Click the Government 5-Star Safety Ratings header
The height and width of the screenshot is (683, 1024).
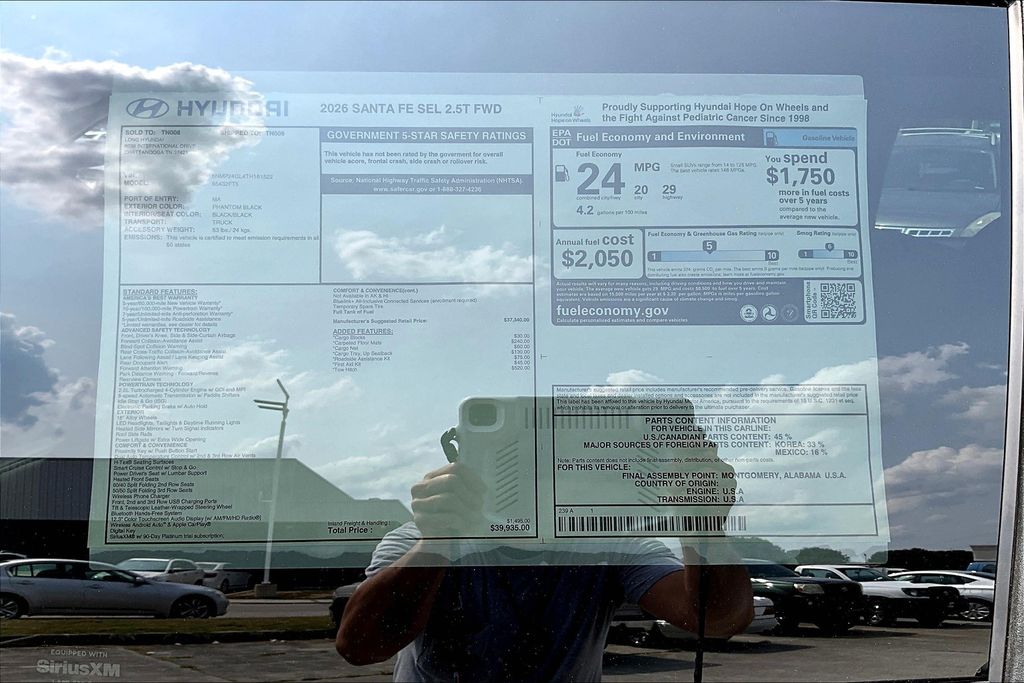[x=426, y=136]
